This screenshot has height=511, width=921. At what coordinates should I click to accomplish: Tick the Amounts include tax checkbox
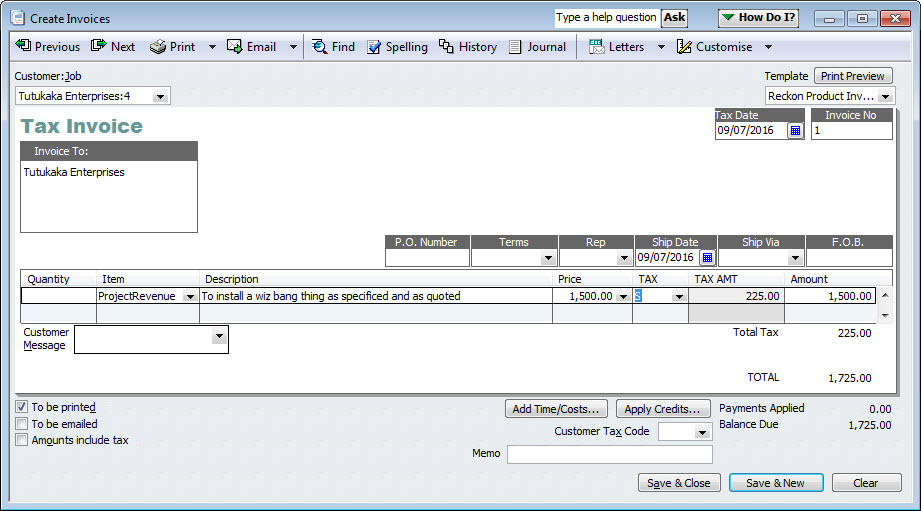[22, 440]
